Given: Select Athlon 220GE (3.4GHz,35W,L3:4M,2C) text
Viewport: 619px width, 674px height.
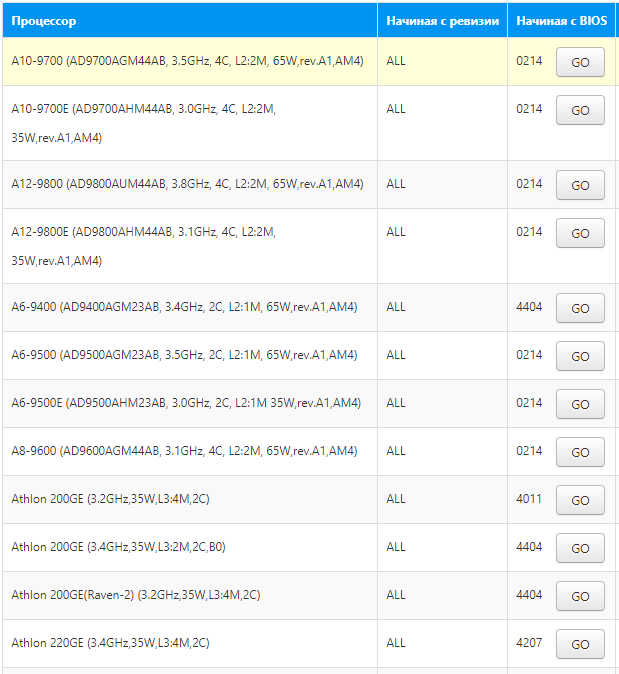Looking at the screenshot, I should point(110,643).
